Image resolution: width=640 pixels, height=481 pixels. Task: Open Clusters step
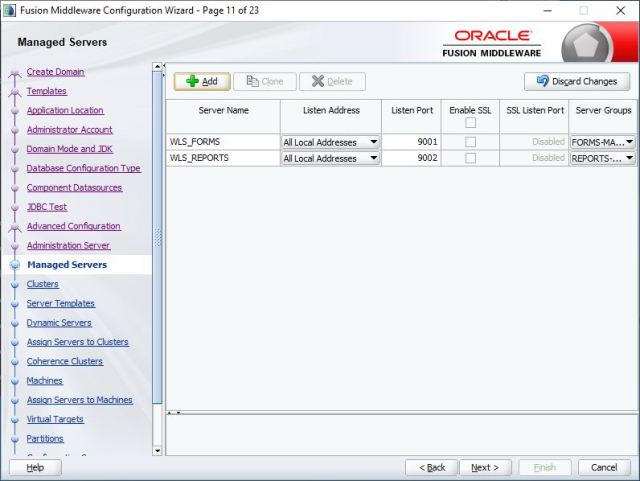coord(42,284)
